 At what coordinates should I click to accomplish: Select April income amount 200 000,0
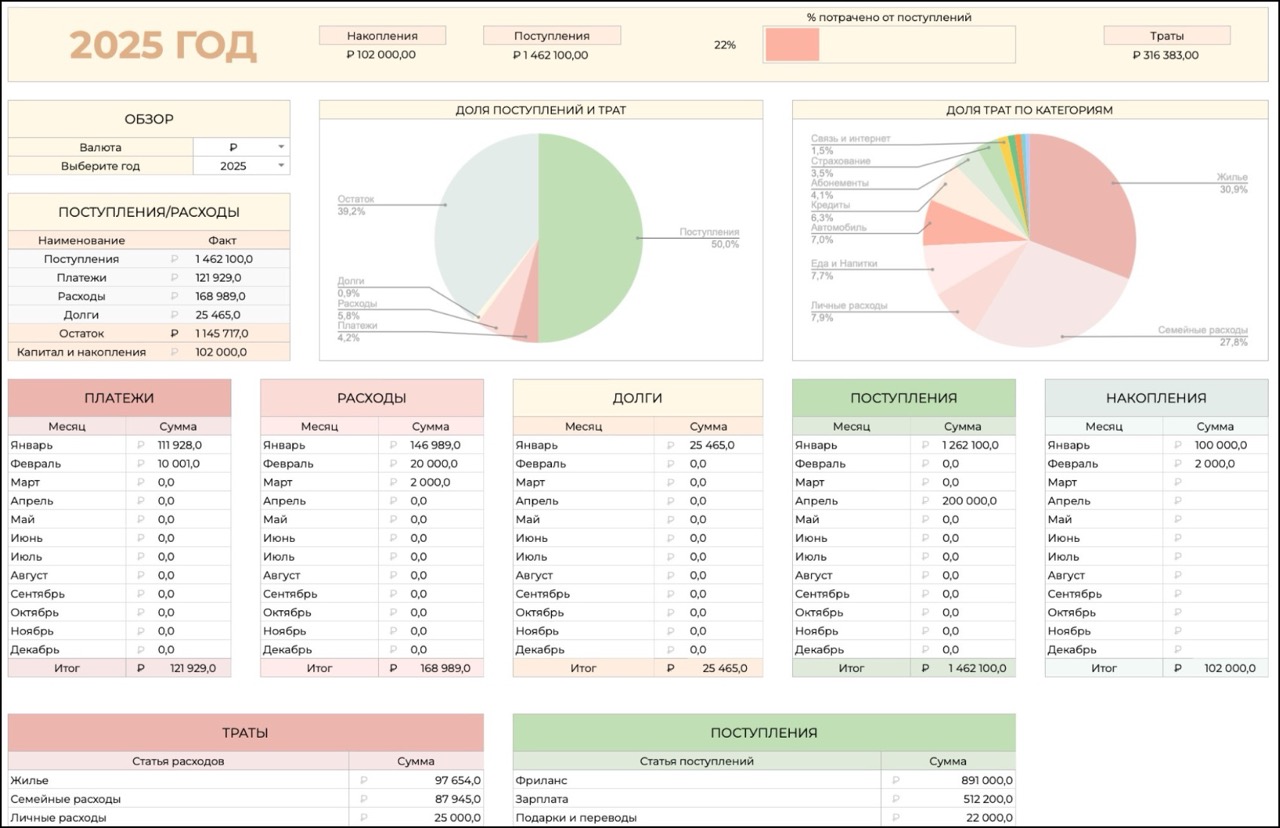[969, 501]
